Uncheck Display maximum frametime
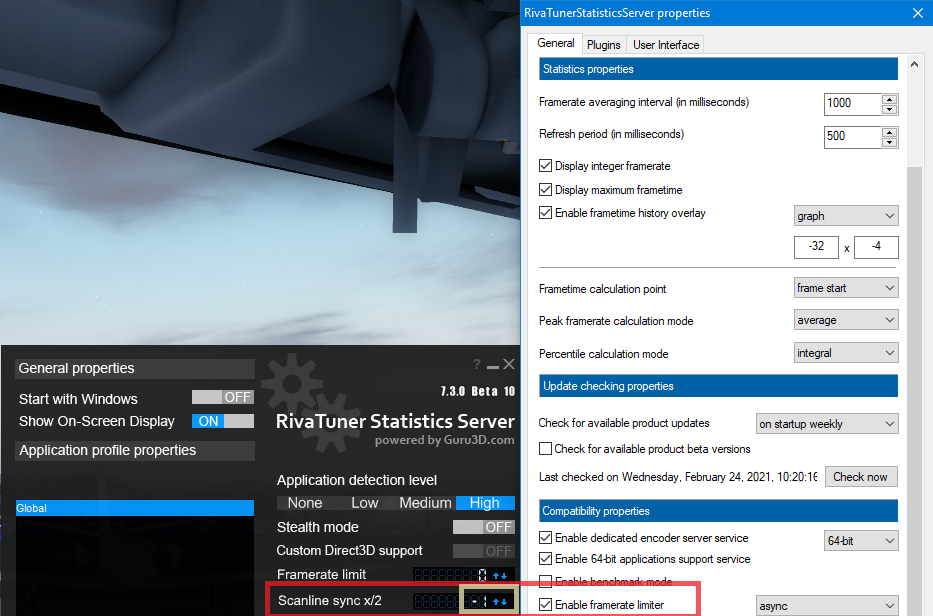This screenshot has width=933, height=616. (545, 189)
